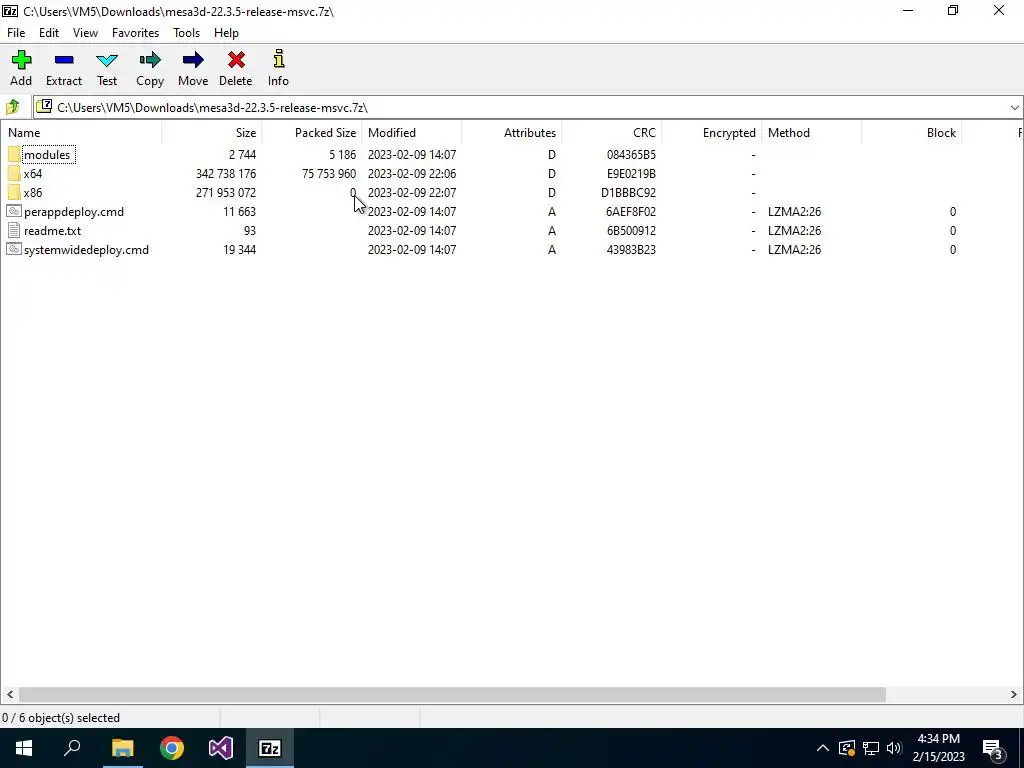This screenshot has width=1024, height=768.
Task: Click the scroll right arrow
Action: (x=1014, y=694)
